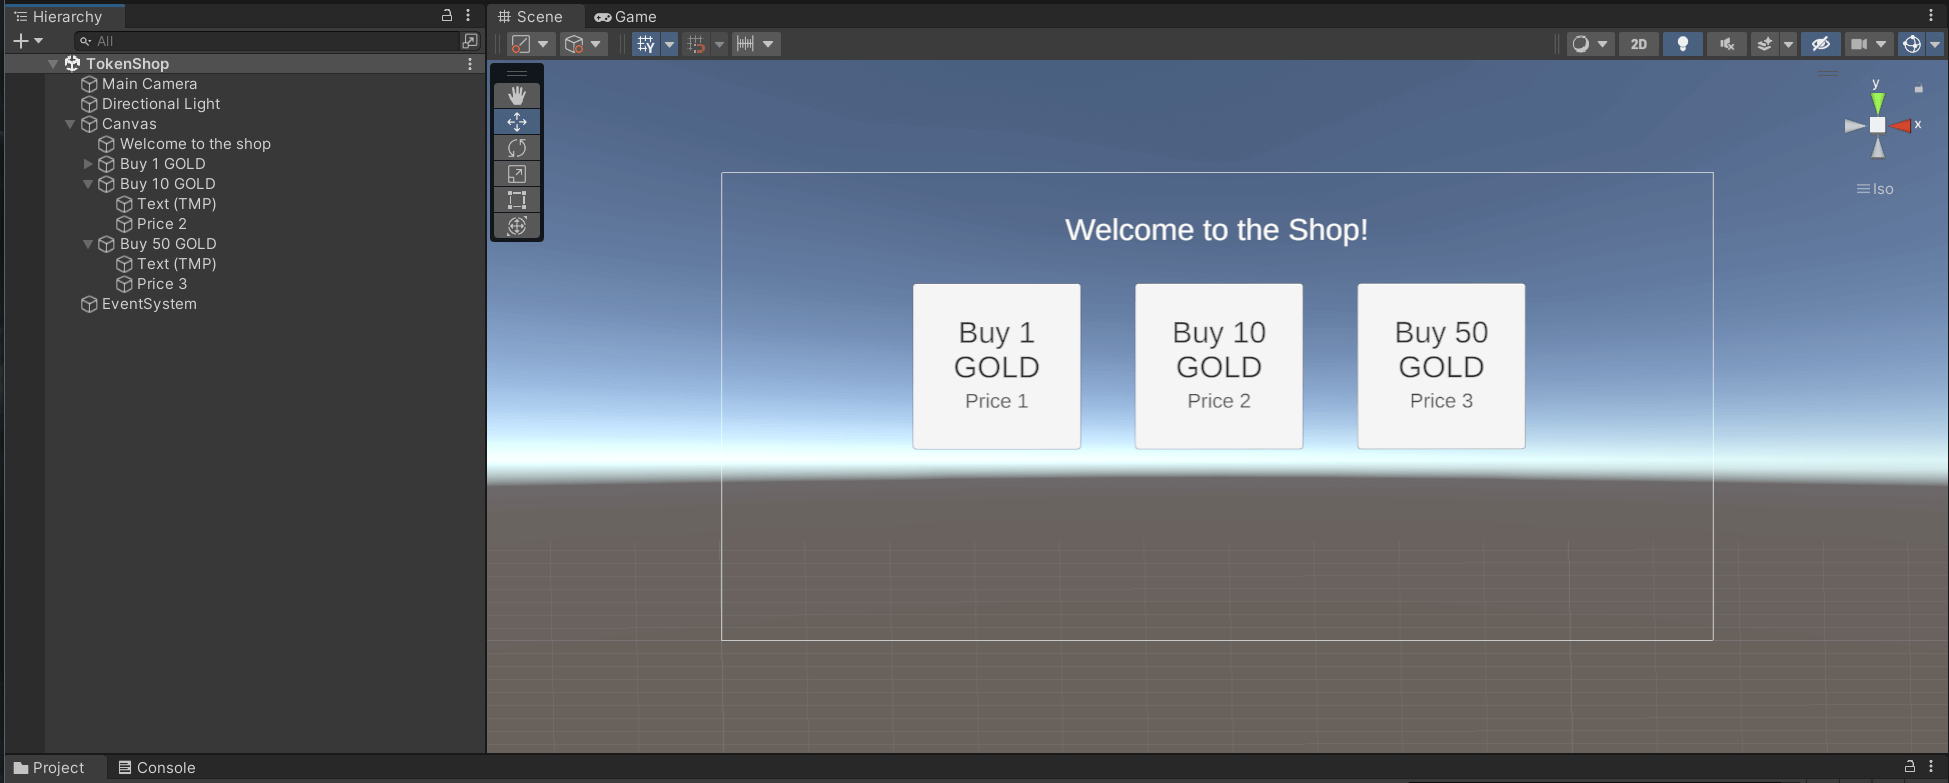Open bottom panel three-dot menu

coord(1931,766)
